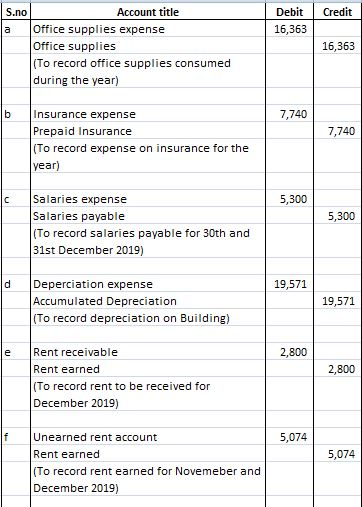The image size is (362, 507).
Task: Select the Account title header cell
Action: click(x=148, y=12)
